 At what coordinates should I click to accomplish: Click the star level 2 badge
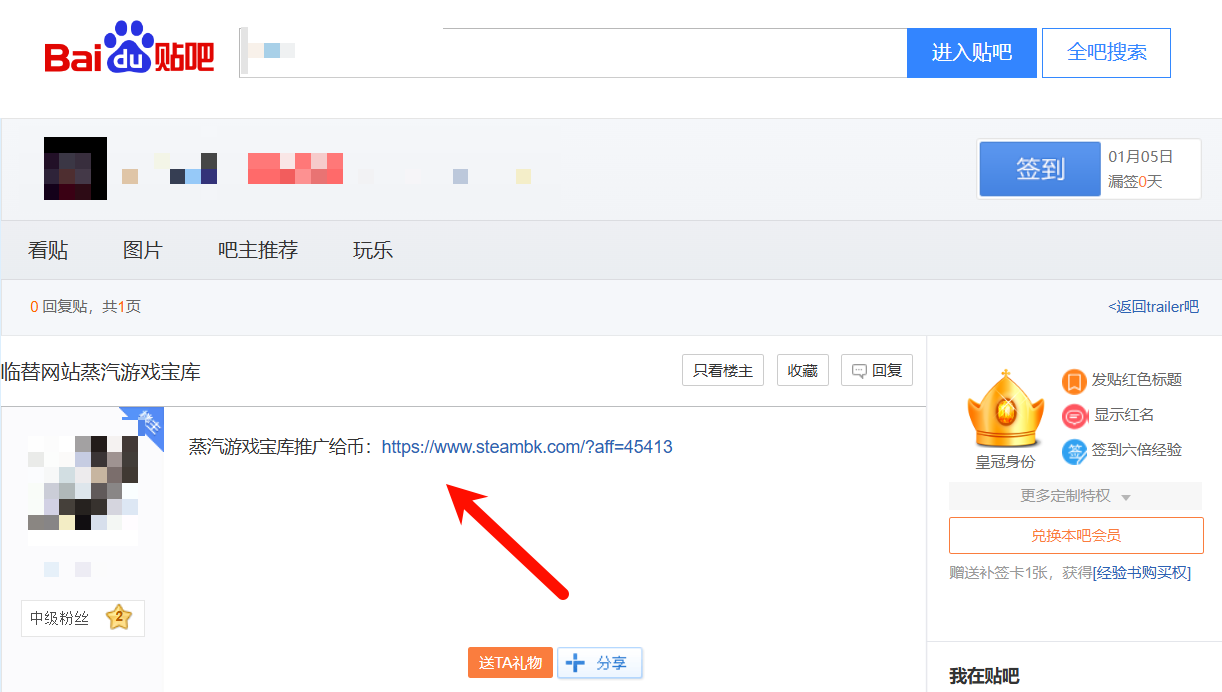click(118, 618)
